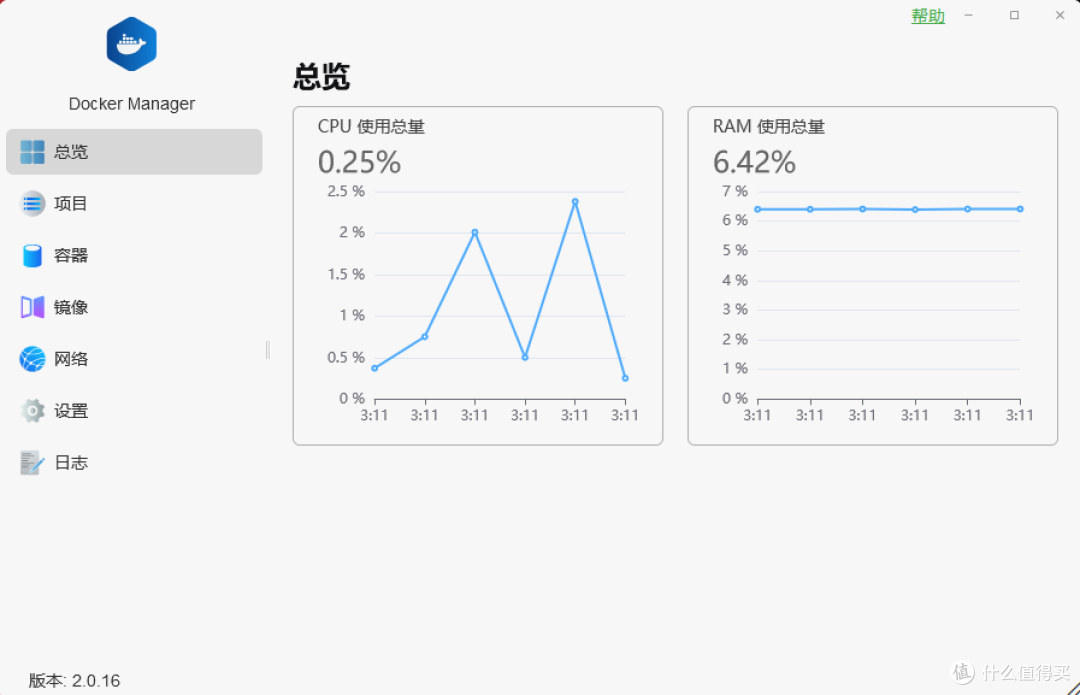1080x695 pixels.
Task: Click the 总览 page heading
Action: (322, 76)
